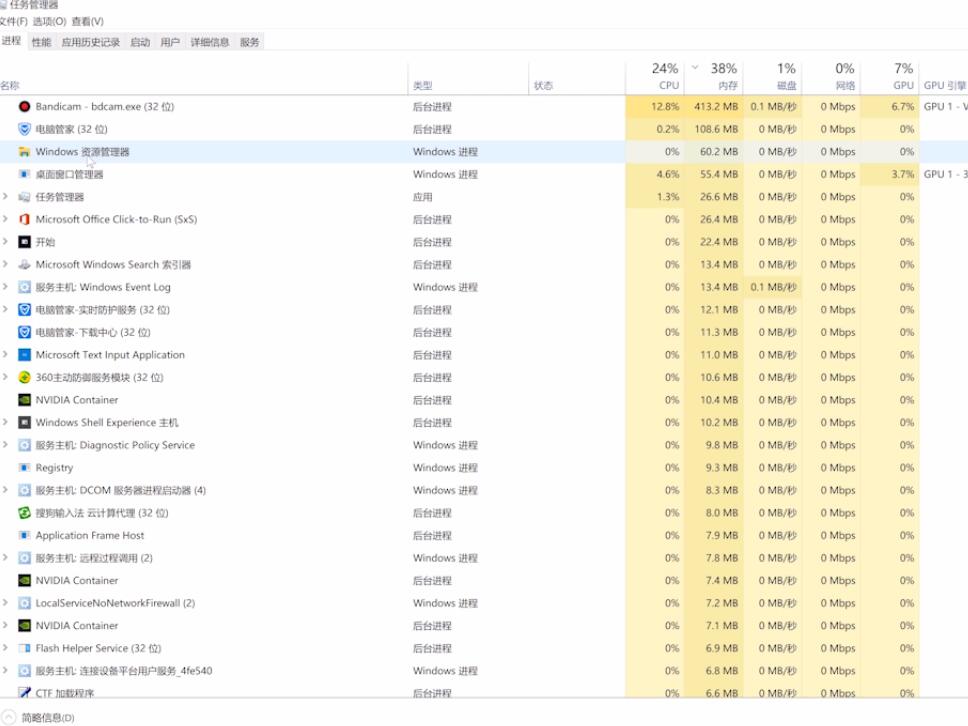Image resolution: width=968 pixels, height=726 pixels.
Task: Sort by the 状态 column header
Action: click(x=577, y=78)
